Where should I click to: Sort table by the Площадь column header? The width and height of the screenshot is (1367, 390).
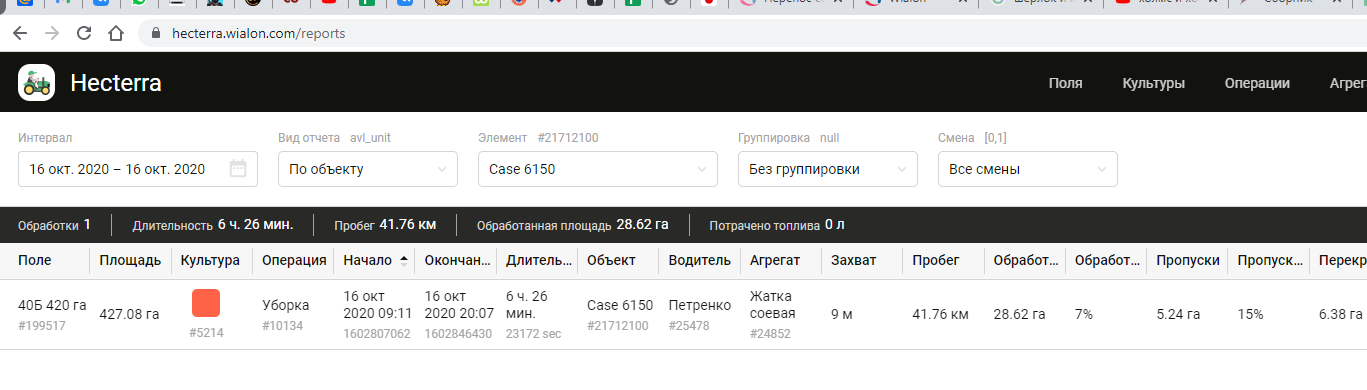(130, 260)
